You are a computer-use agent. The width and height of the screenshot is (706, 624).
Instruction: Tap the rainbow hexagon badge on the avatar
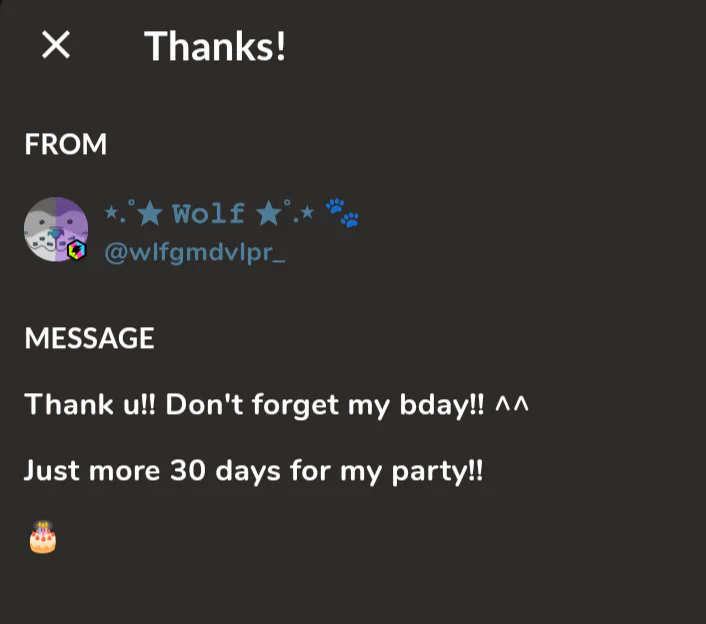77,251
